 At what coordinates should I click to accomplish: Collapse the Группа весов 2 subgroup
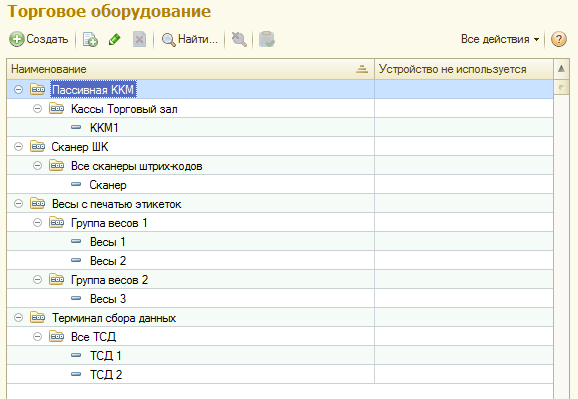pos(37,280)
